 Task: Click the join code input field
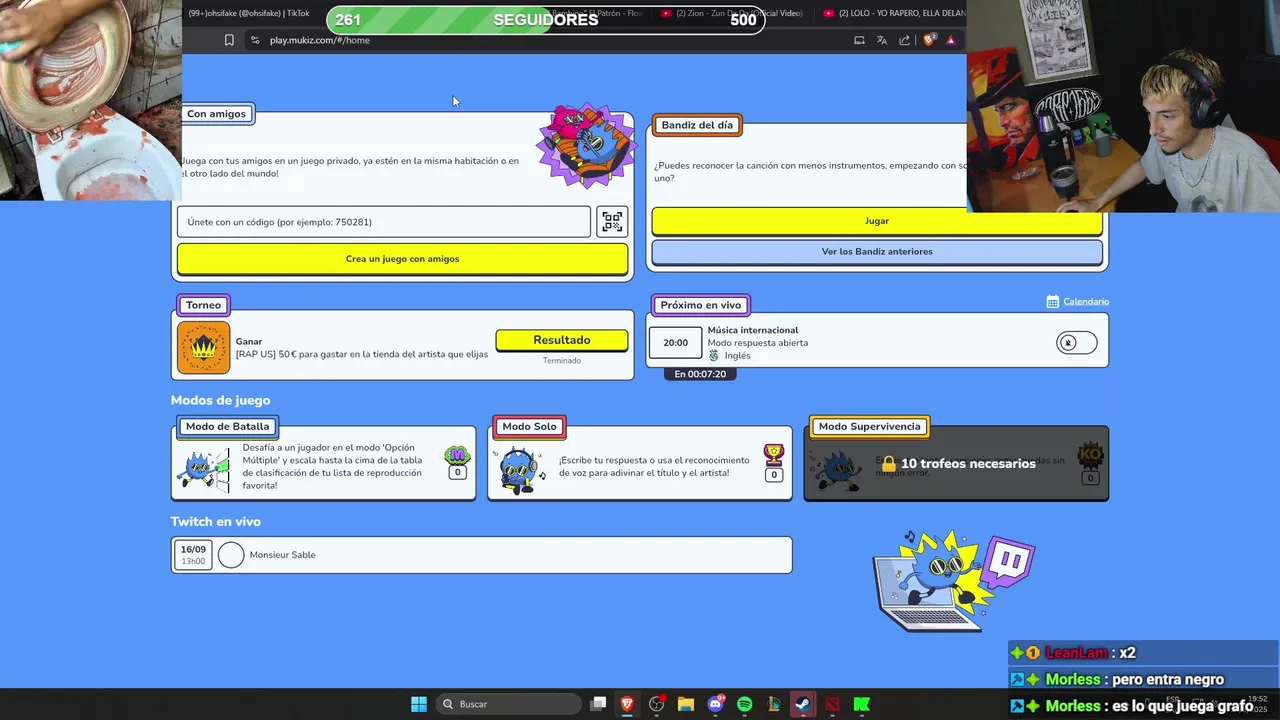384,222
